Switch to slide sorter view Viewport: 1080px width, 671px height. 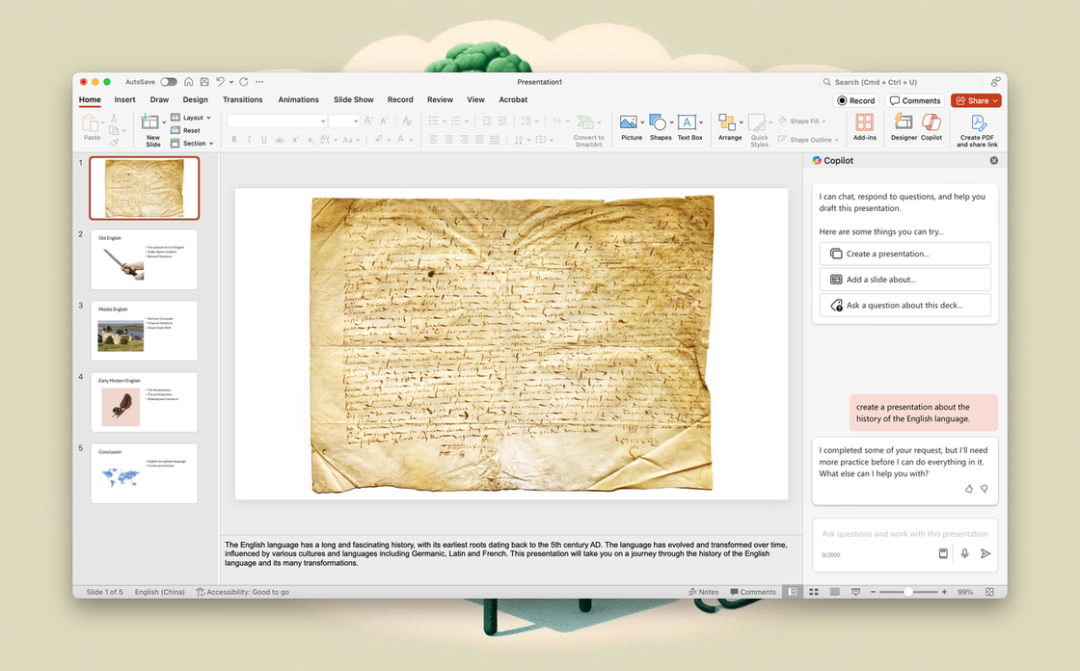click(813, 592)
